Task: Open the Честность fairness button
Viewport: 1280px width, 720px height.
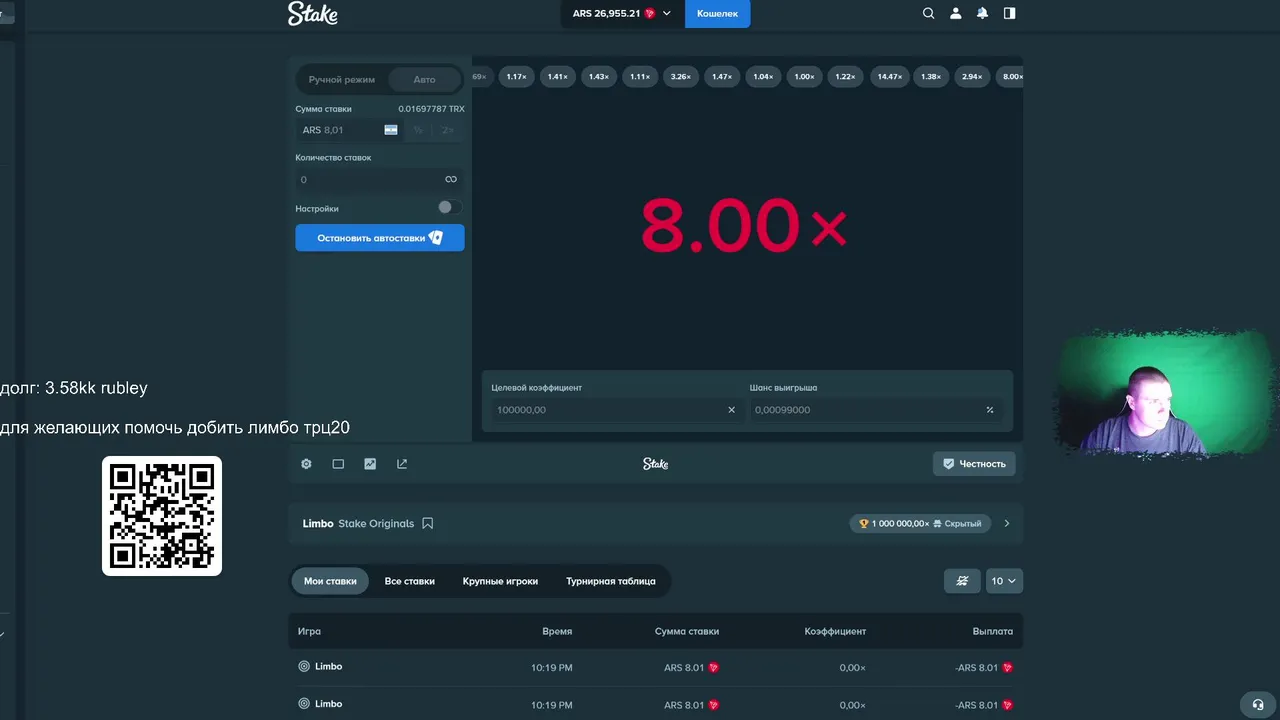Action: (x=974, y=464)
